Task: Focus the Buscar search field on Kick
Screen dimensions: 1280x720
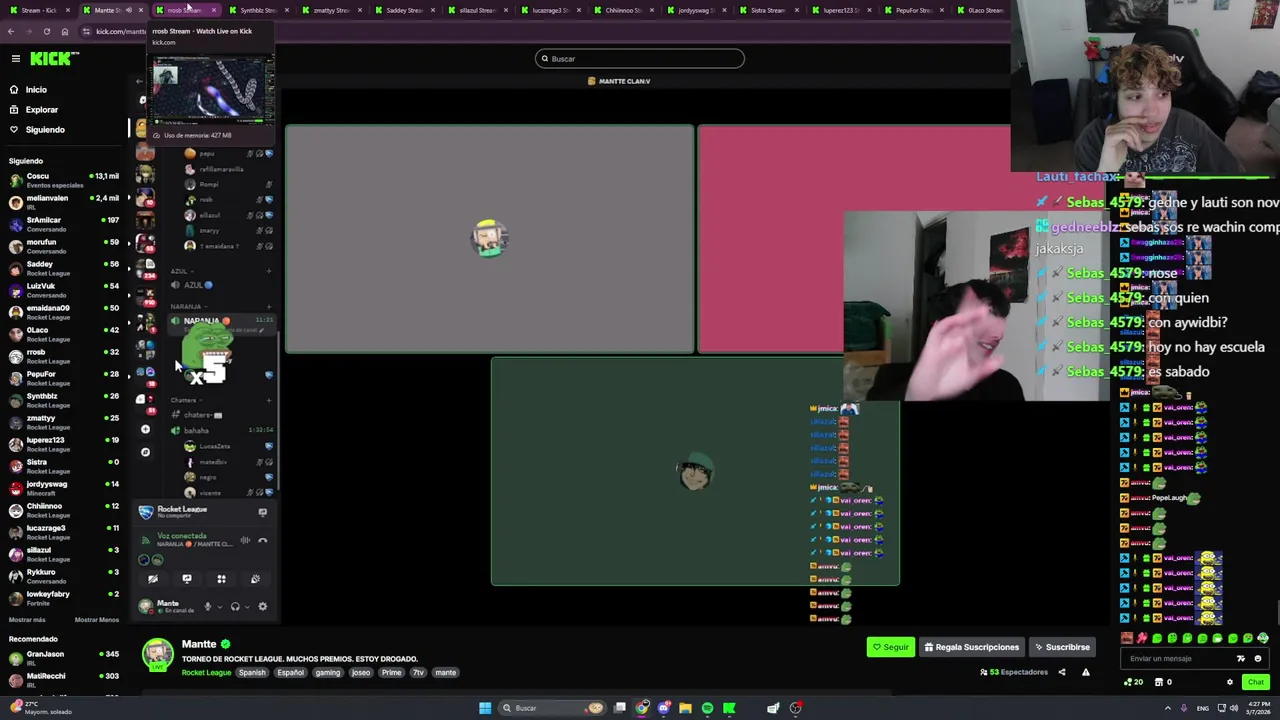Action: click(640, 59)
